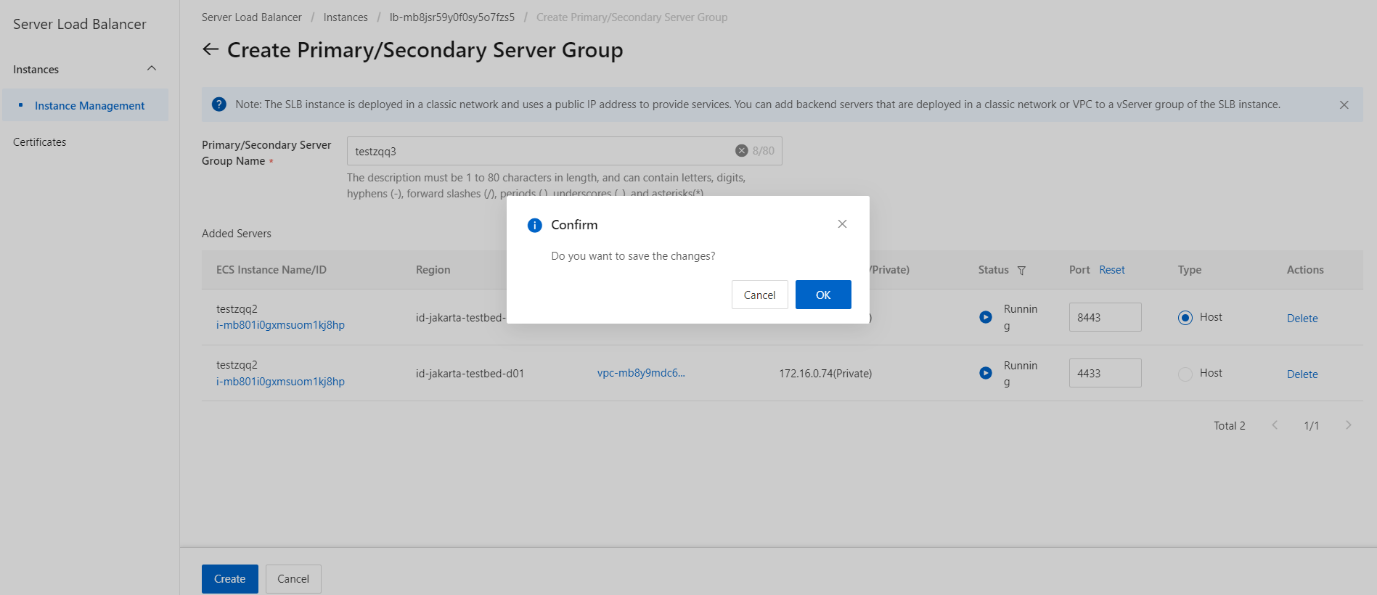
Task: Close the Confirm dialog with the X
Action: [x=842, y=224]
